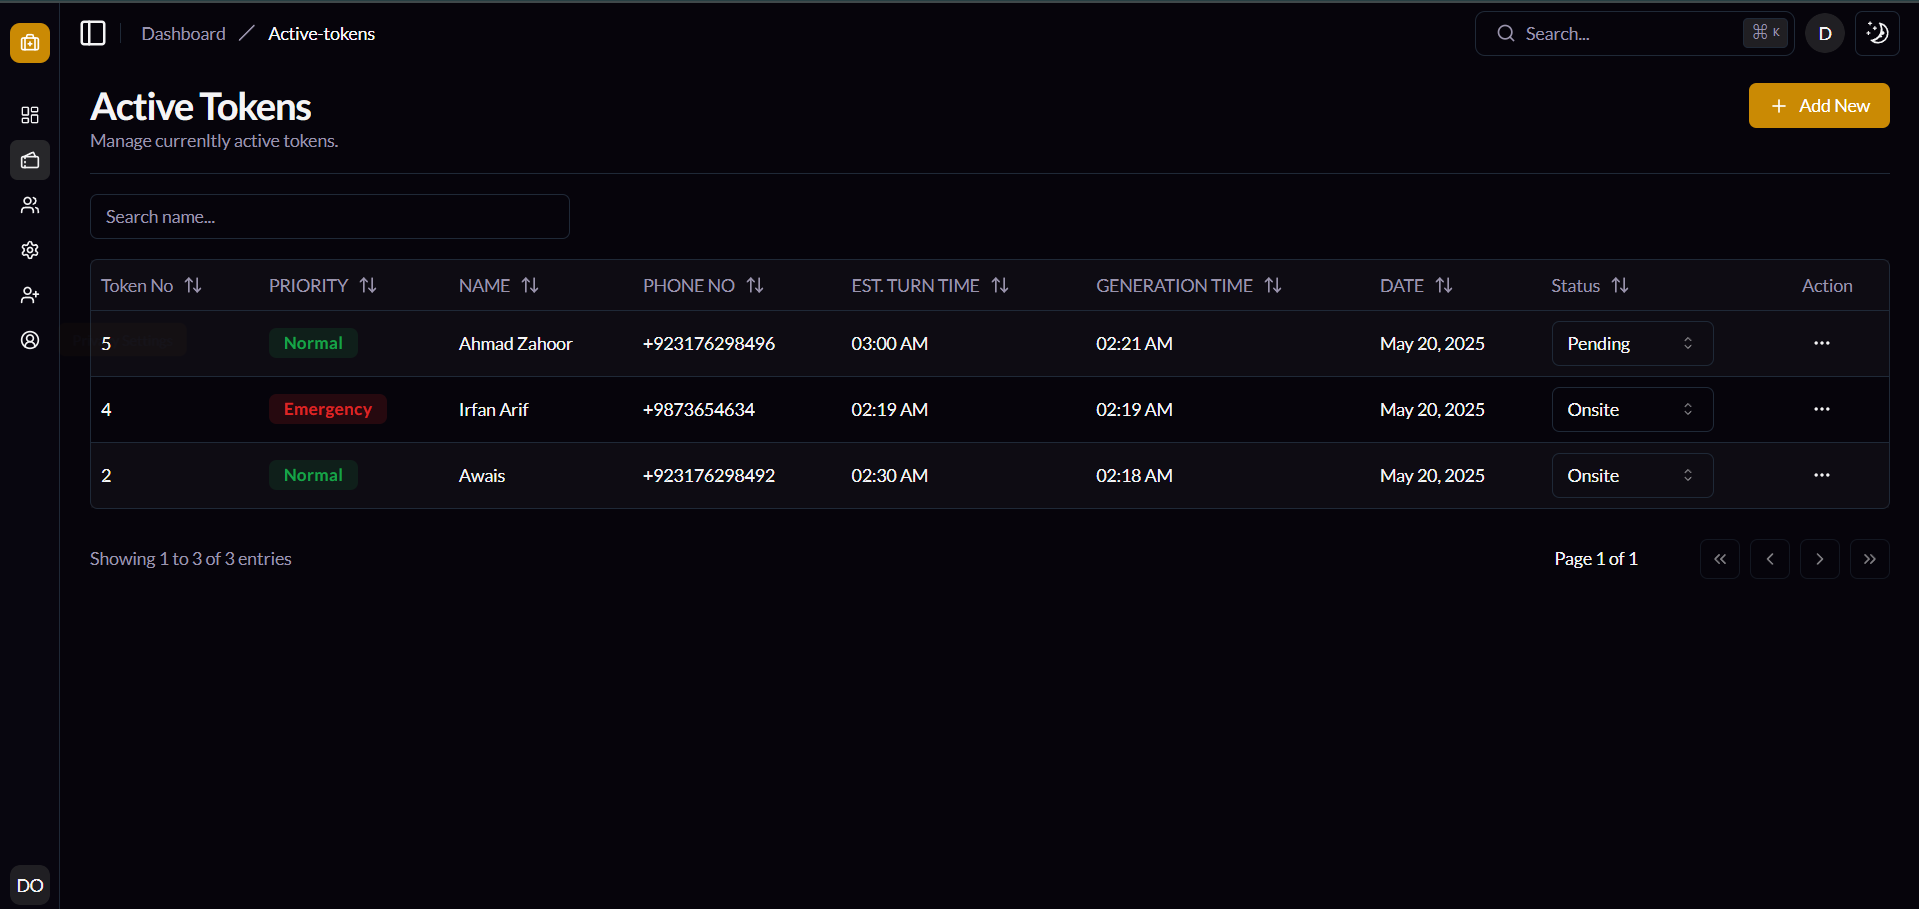
Task: Open Irfan Arif's Onsite status dropdown
Action: pos(1631,409)
